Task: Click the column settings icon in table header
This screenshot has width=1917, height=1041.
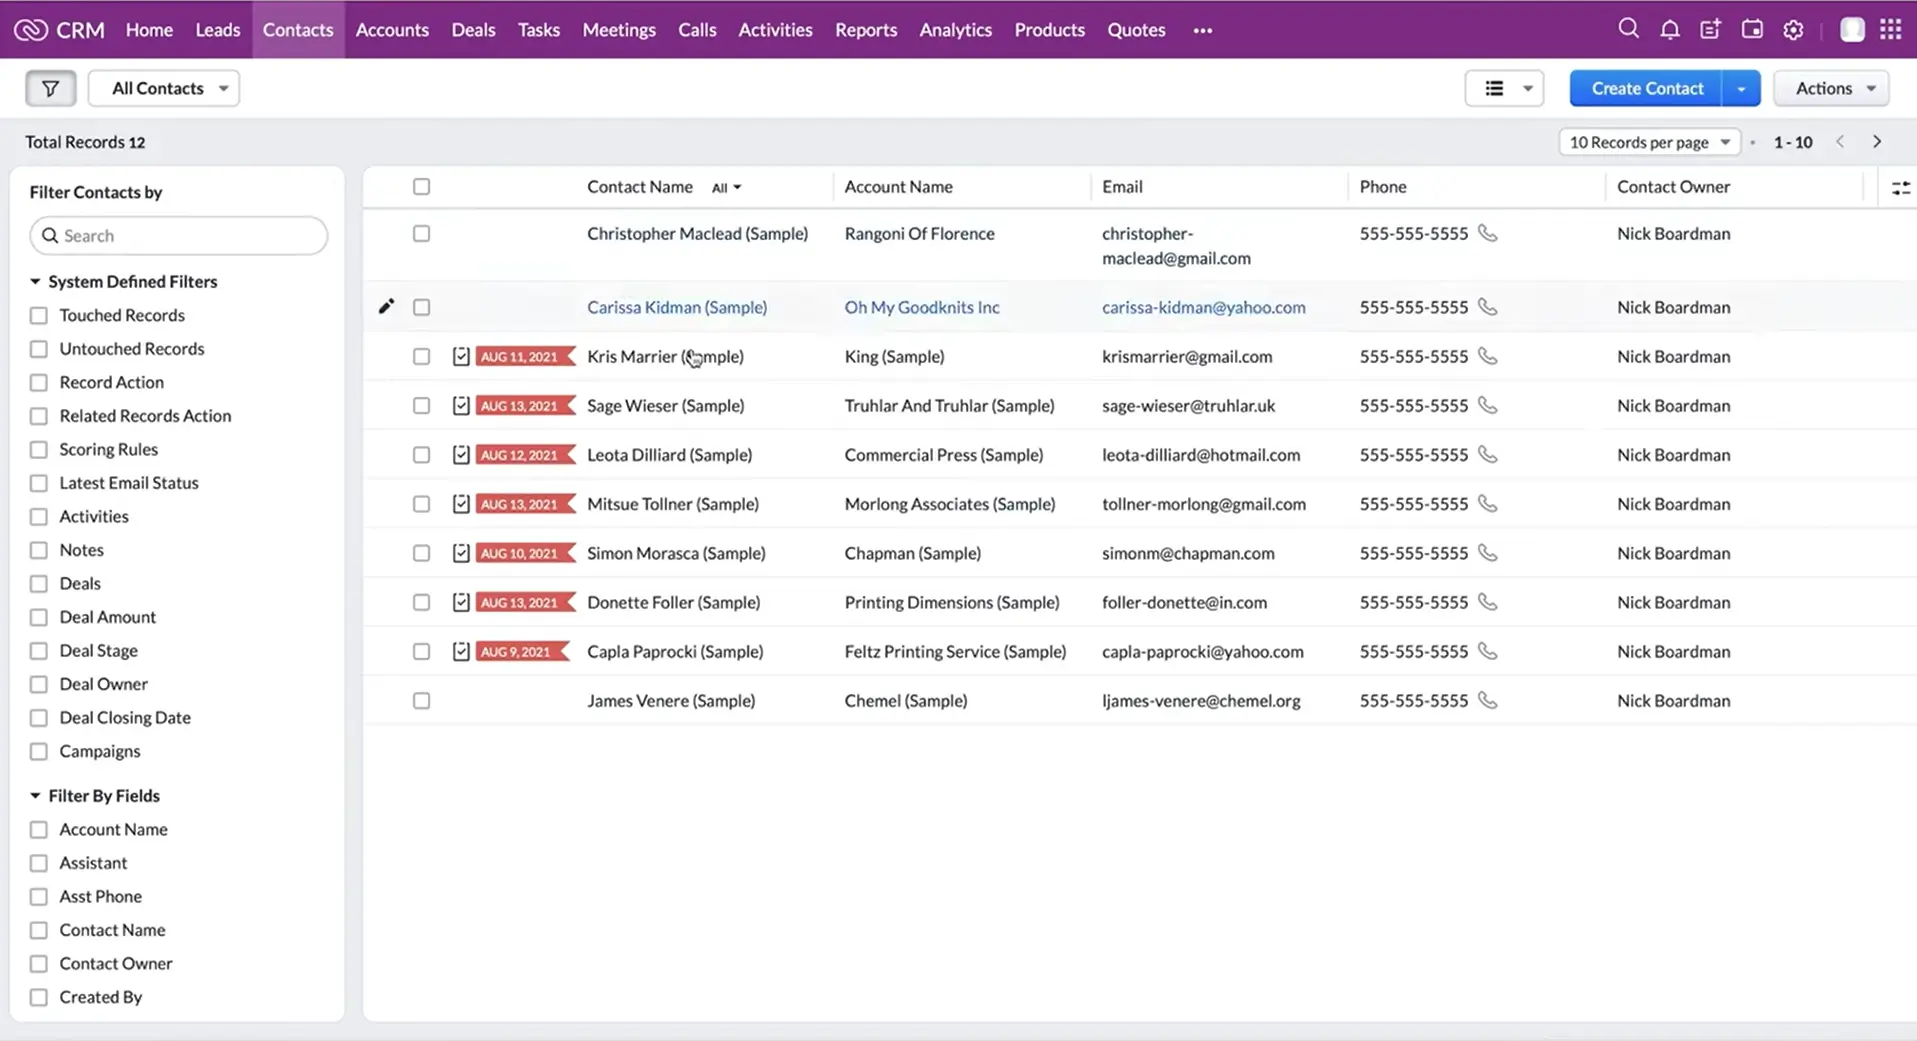Action: click(x=1900, y=187)
